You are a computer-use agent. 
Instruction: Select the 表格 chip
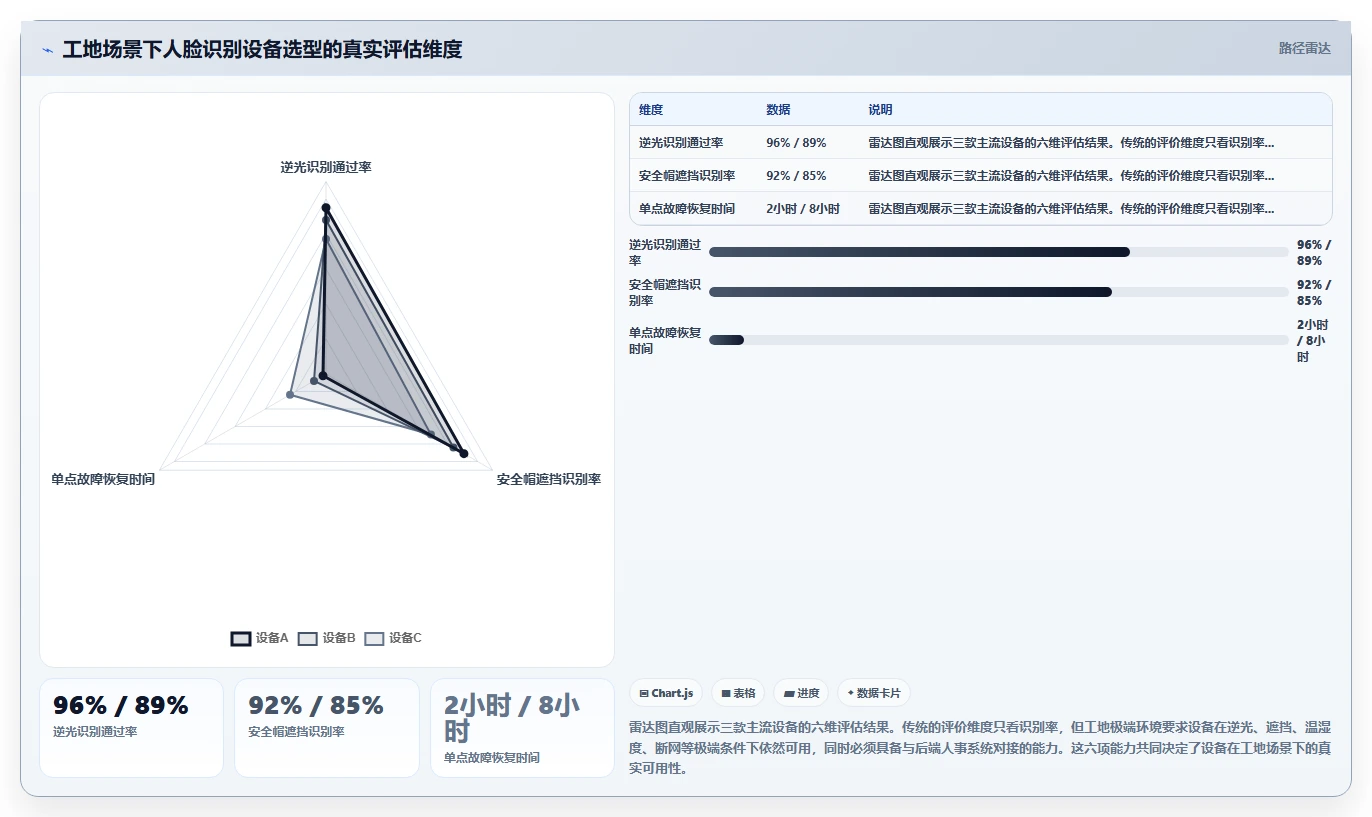pos(738,693)
